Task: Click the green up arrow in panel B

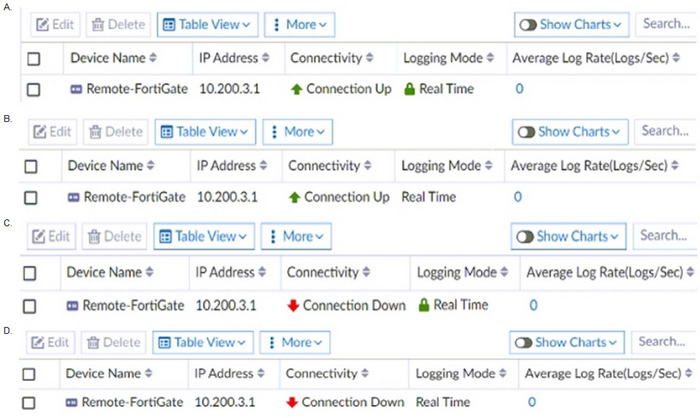Action: click(x=294, y=197)
